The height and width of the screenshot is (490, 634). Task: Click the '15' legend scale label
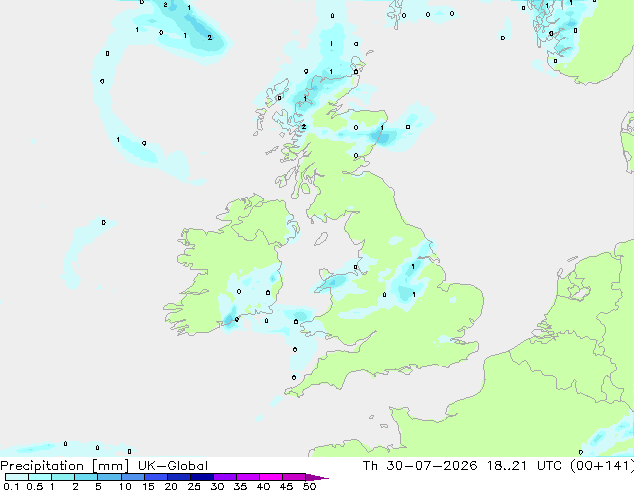coord(148,486)
